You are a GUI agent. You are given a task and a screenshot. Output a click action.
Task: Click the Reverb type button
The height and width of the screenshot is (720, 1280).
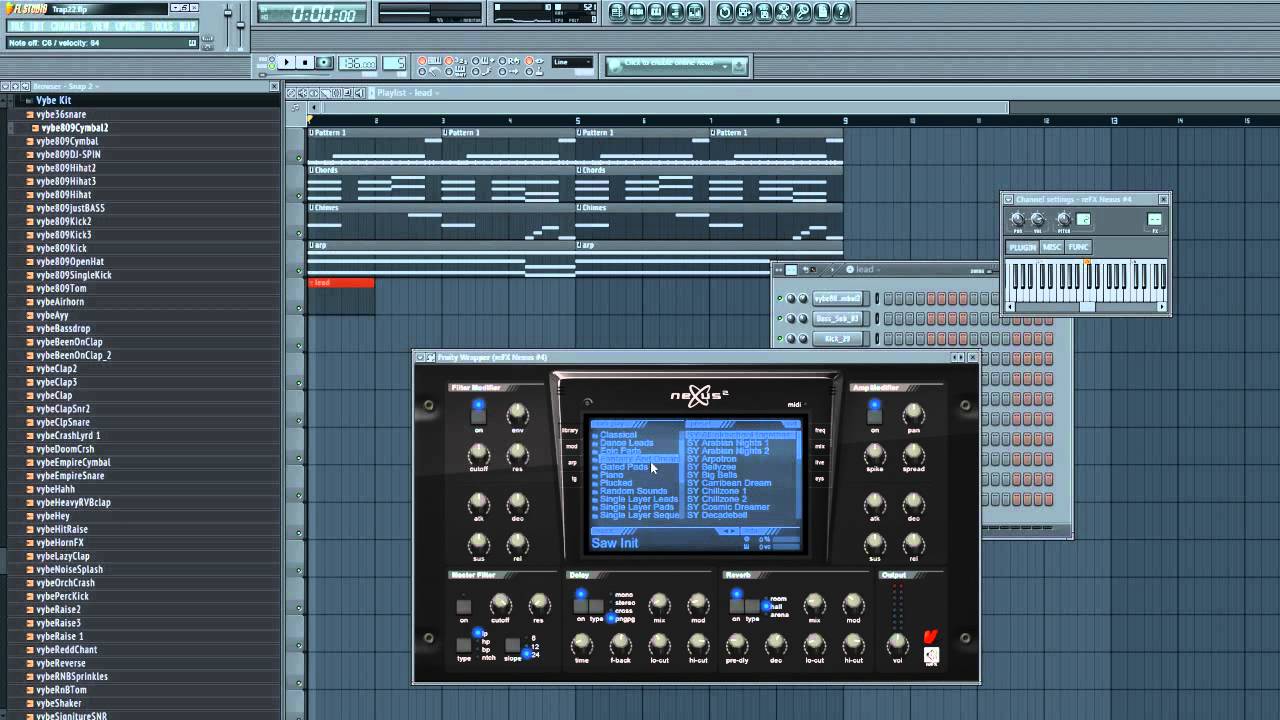(x=753, y=606)
